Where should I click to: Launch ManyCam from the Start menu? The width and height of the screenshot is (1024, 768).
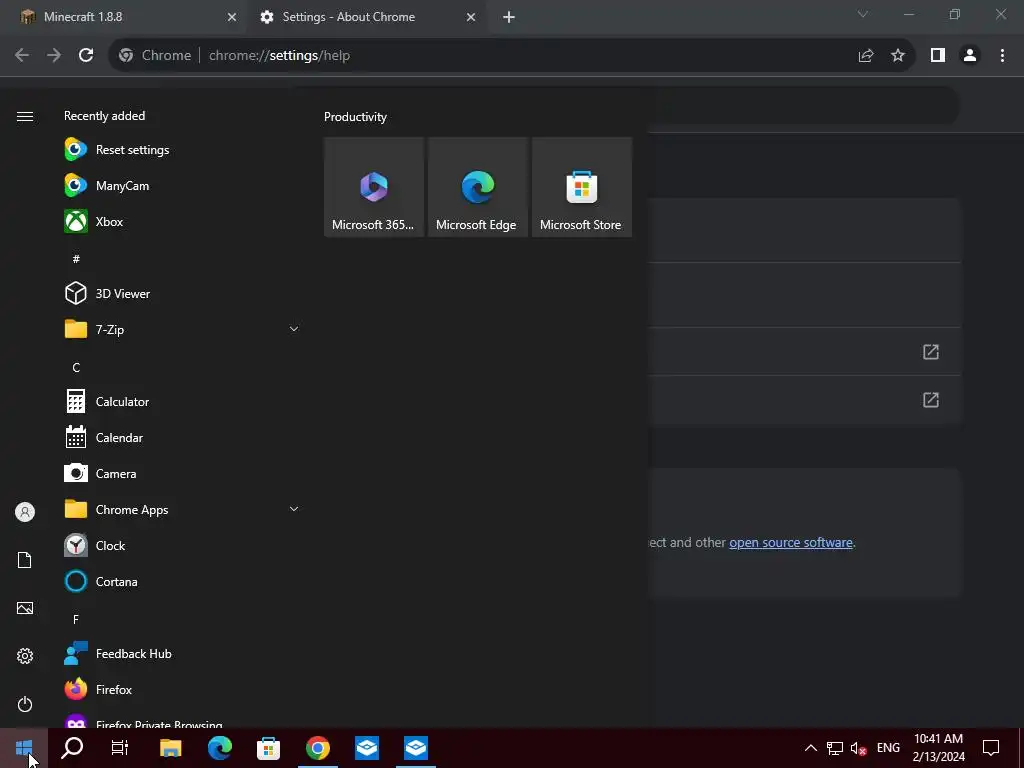coord(182,185)
